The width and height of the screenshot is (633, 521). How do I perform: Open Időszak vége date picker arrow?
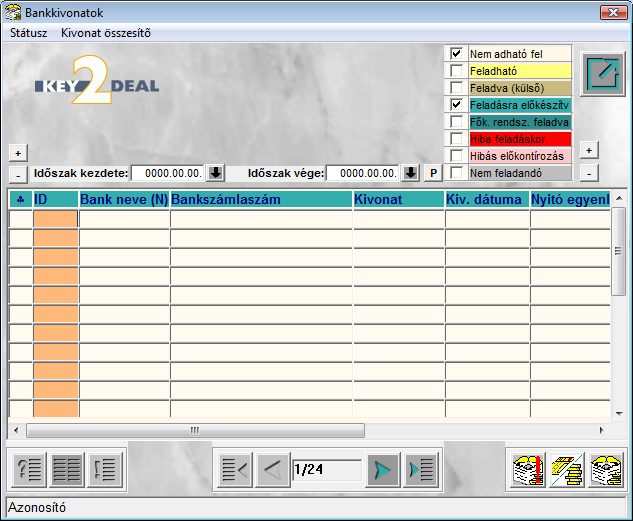pyautogui.click(x=411, y=173)
